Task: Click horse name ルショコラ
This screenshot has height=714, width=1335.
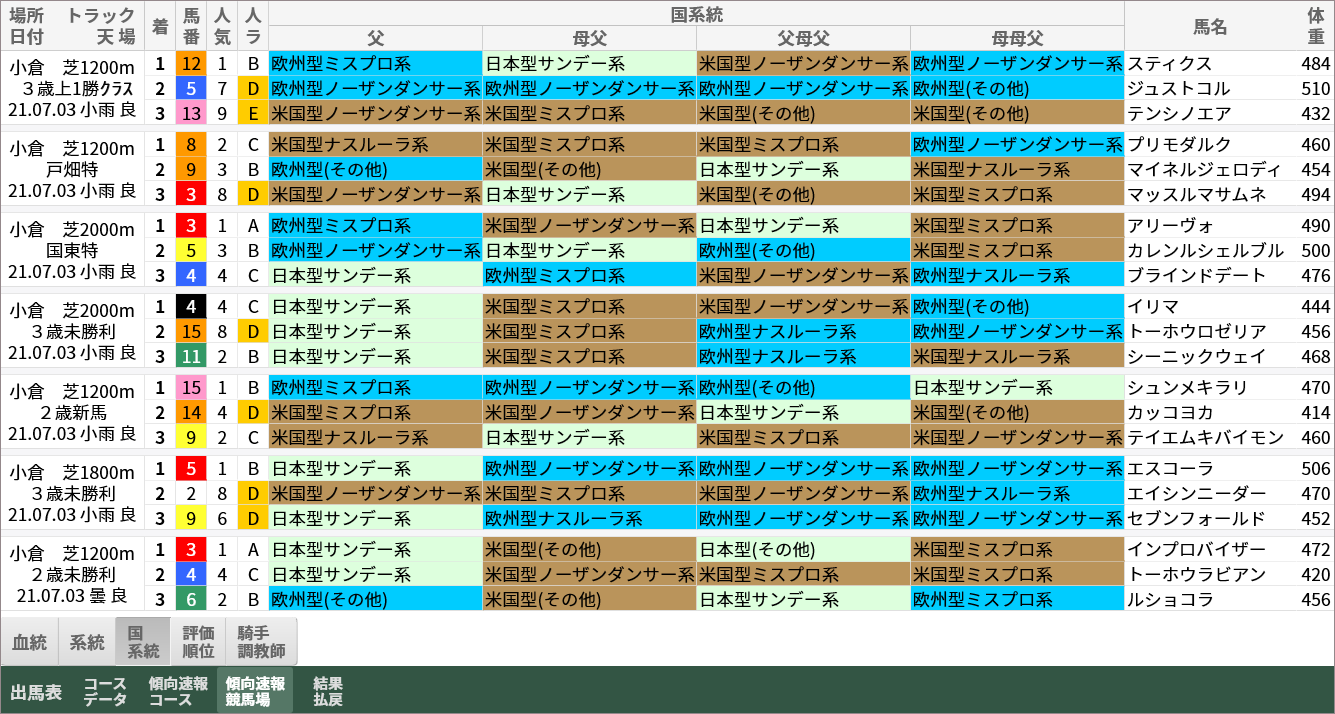Action: tap(1170, 599)
